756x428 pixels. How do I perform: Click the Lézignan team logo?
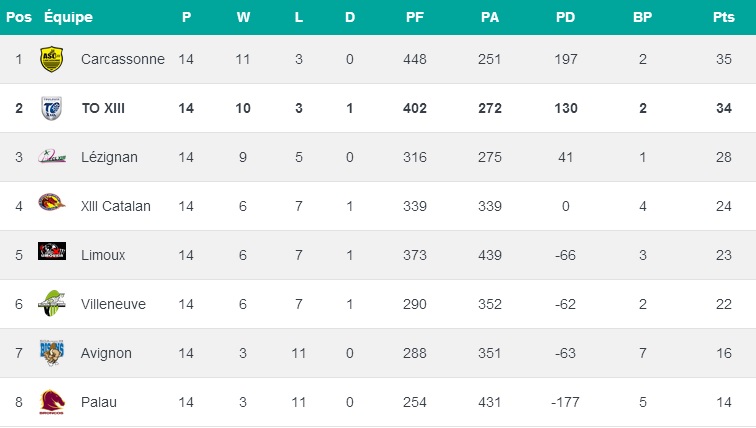coord(52,158)
